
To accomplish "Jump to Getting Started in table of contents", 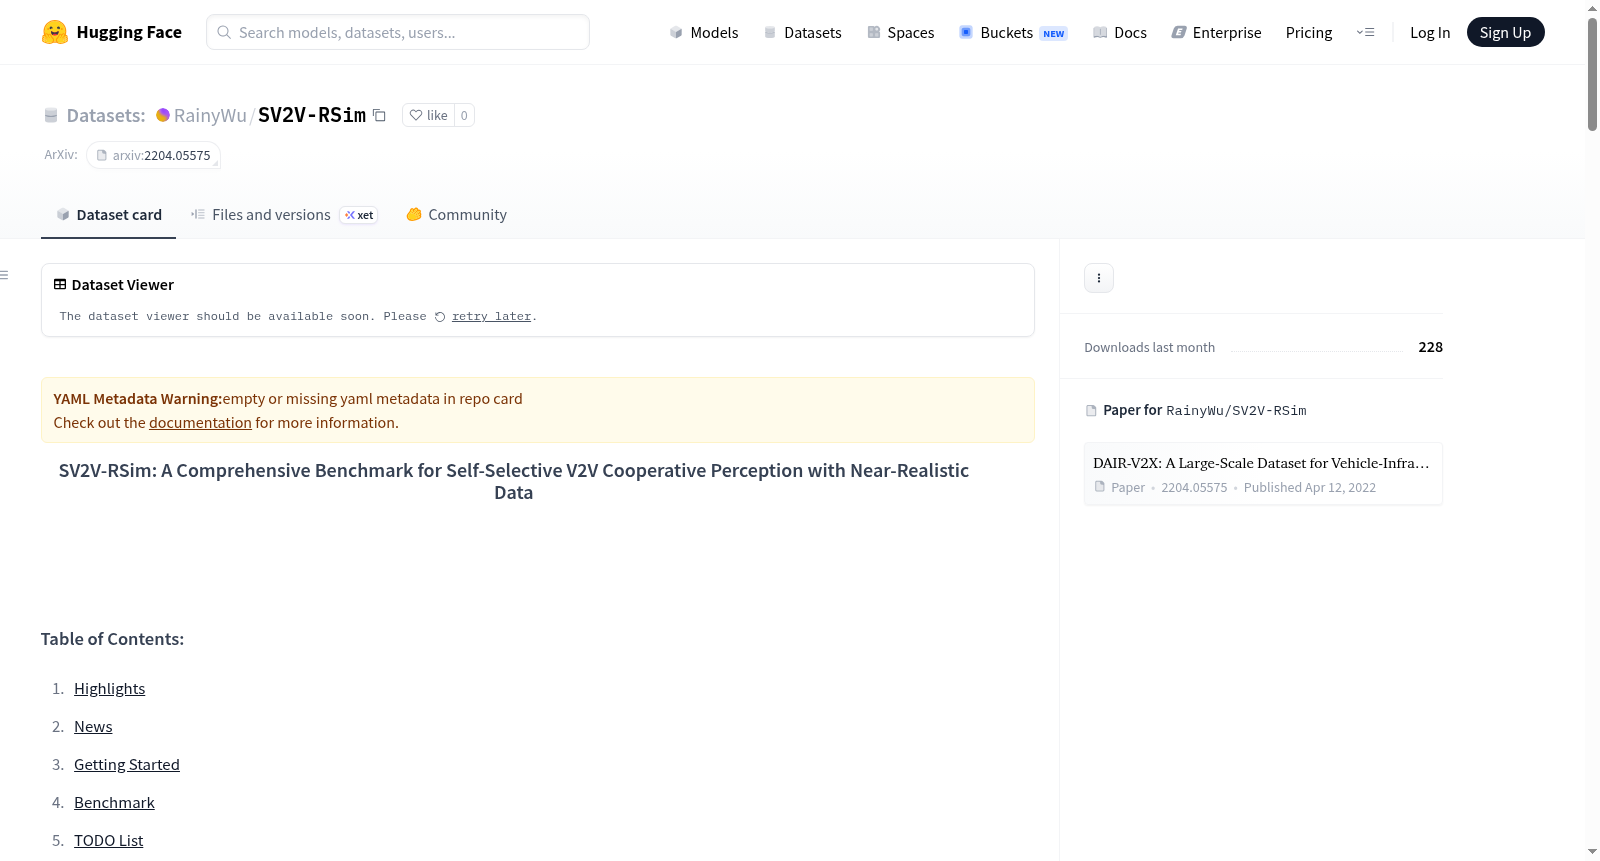I will 127,765.
